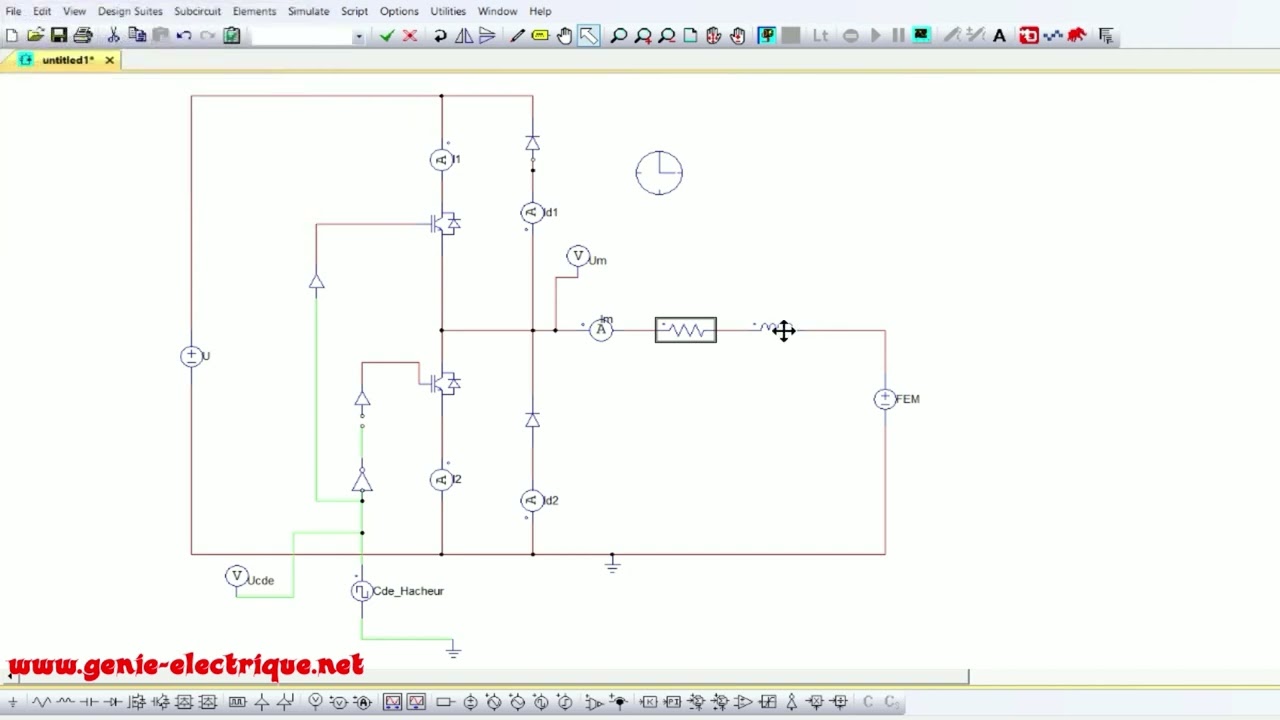Select the text tool letter A

click(x=999, y=36)
